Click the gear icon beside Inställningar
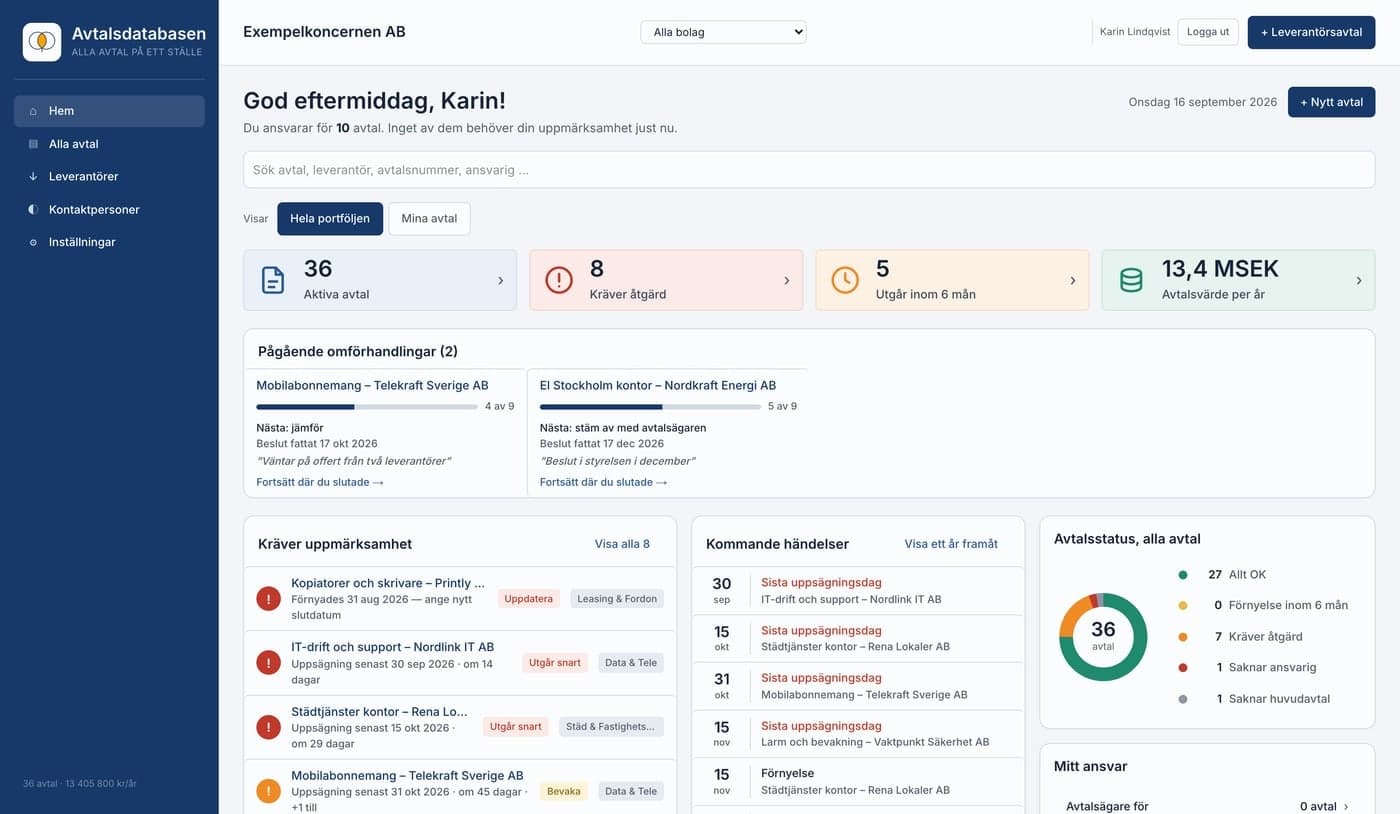This screenshot has height=814, width=1400. pyautogui.click(x=33, y=243)
